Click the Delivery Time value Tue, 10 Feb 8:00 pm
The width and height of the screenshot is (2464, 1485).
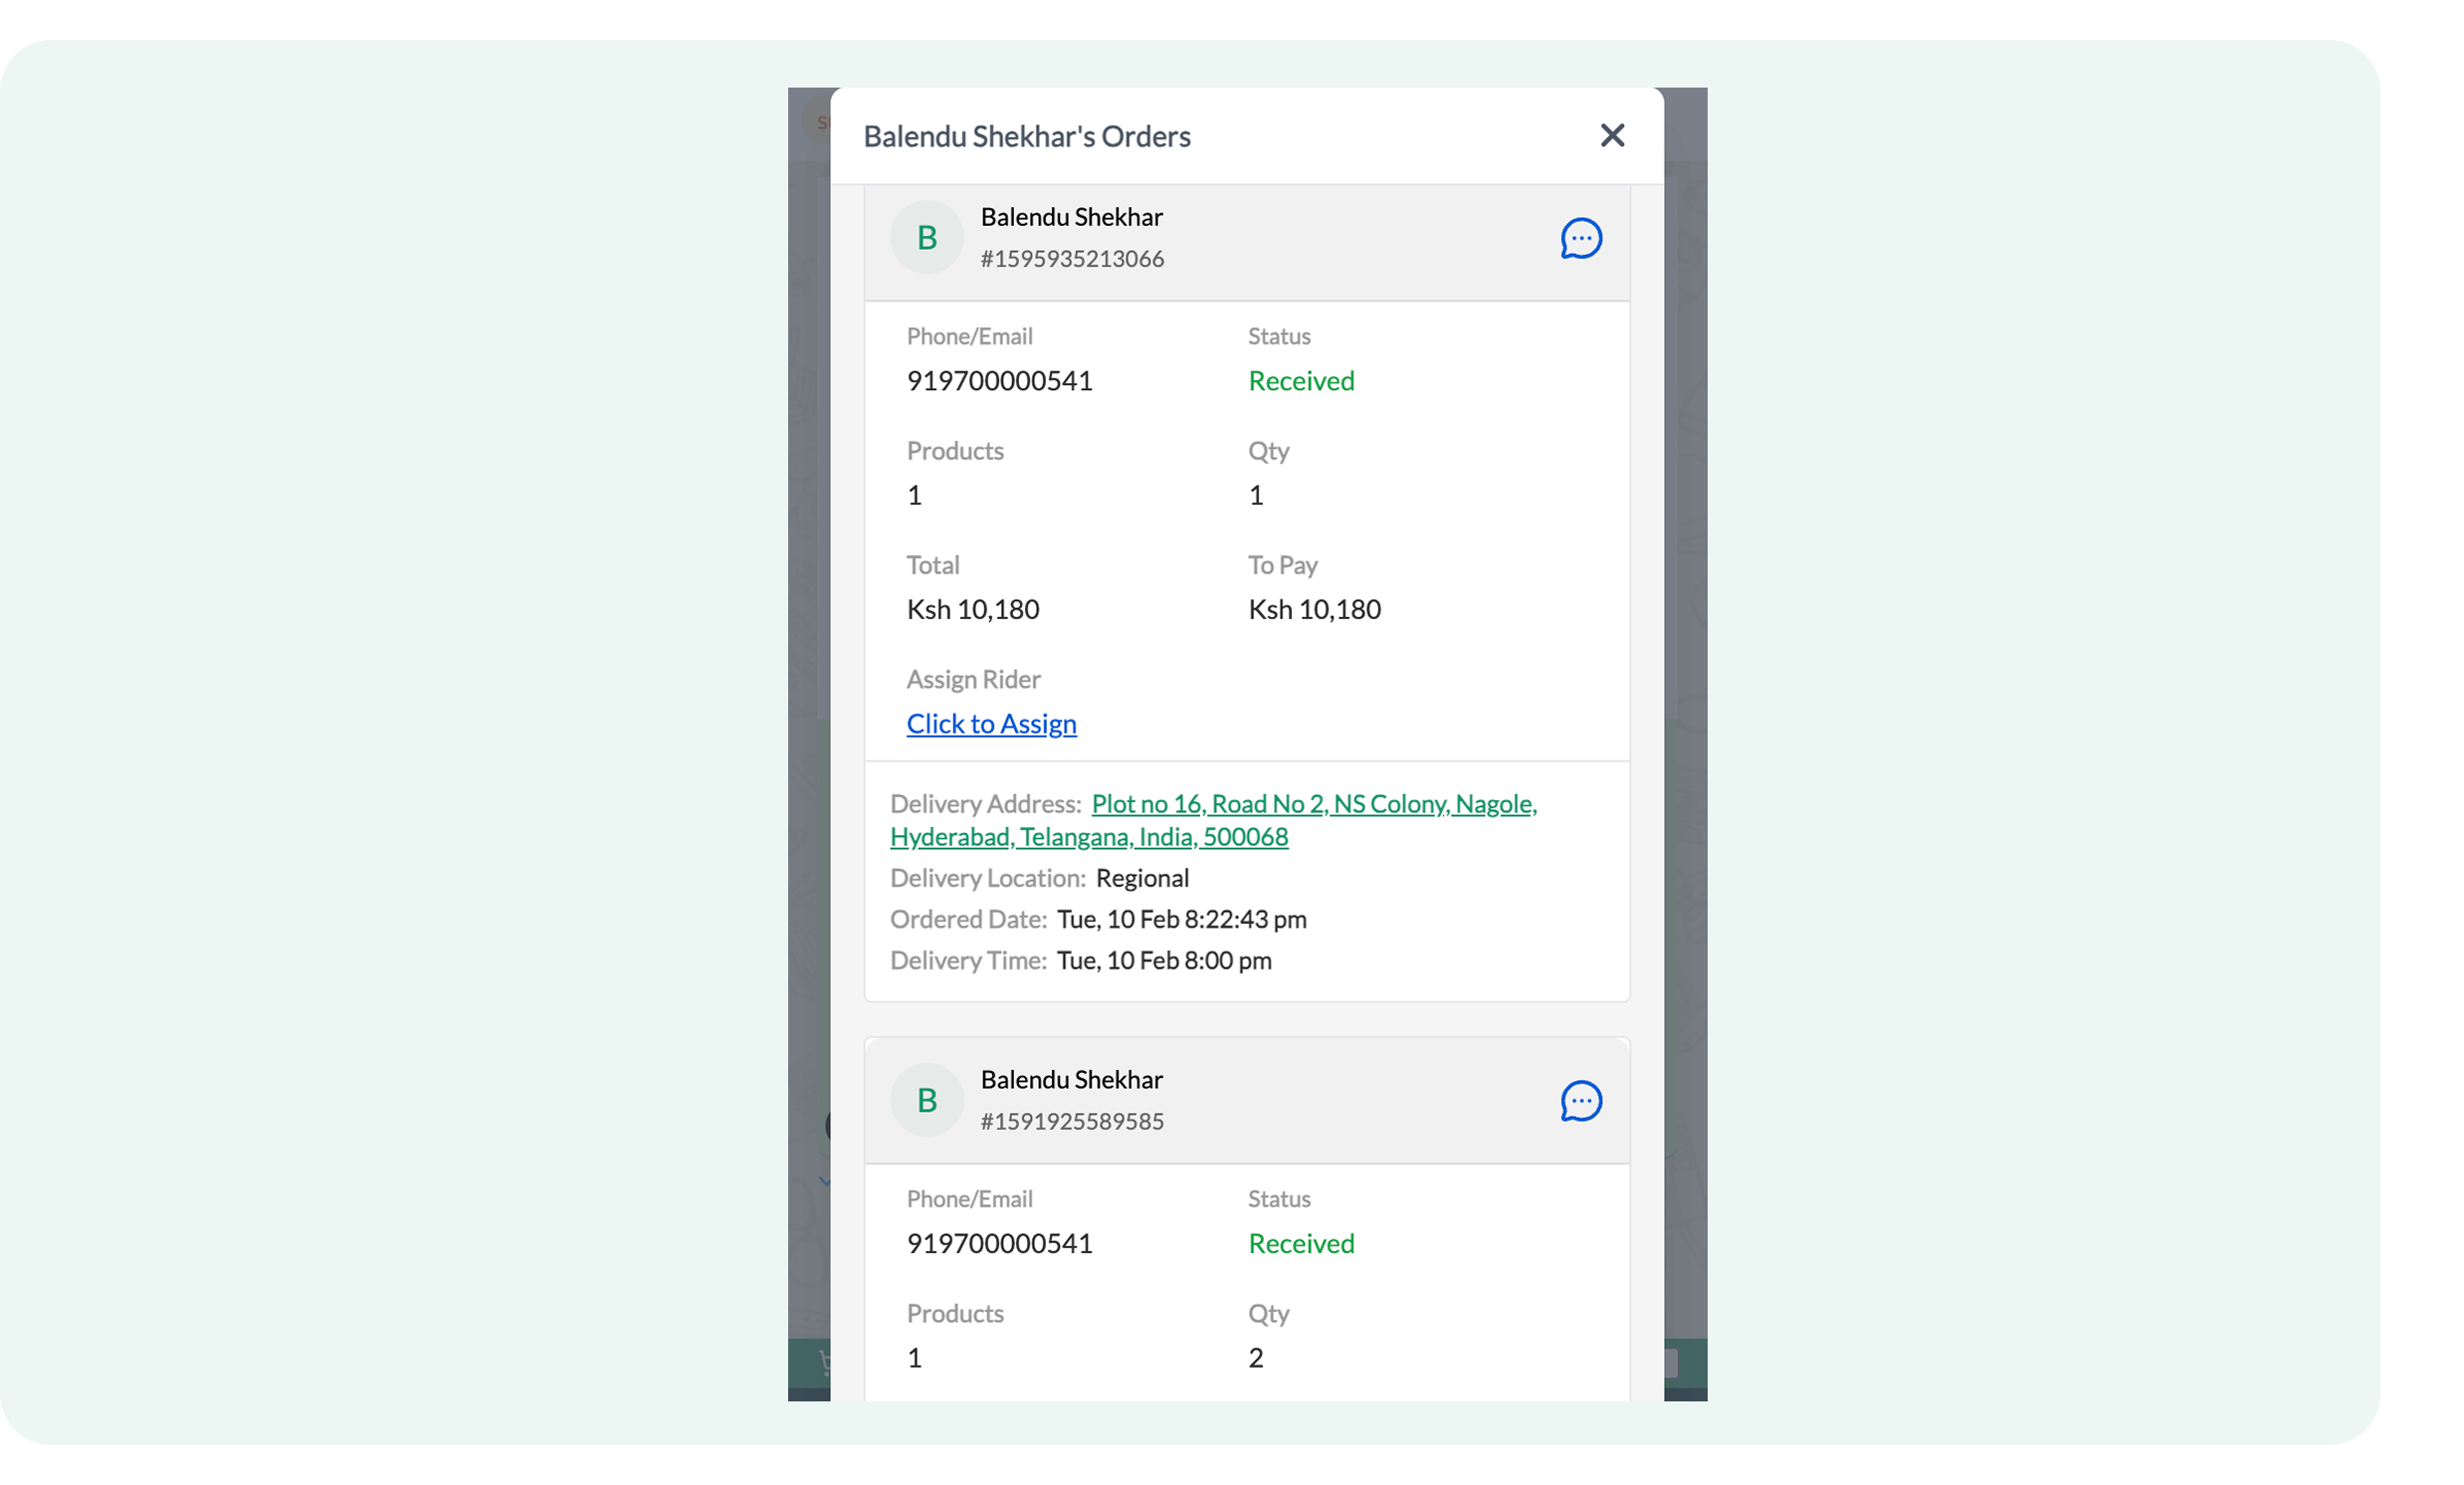point(1163,961)
